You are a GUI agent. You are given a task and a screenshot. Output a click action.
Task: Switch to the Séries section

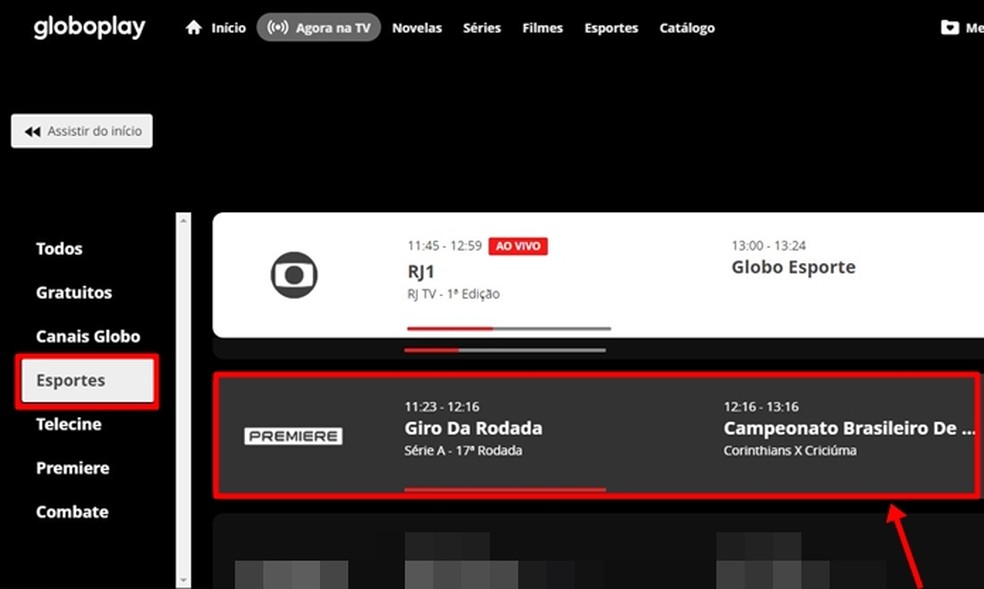pyautogui.click(x=482, y=28)
